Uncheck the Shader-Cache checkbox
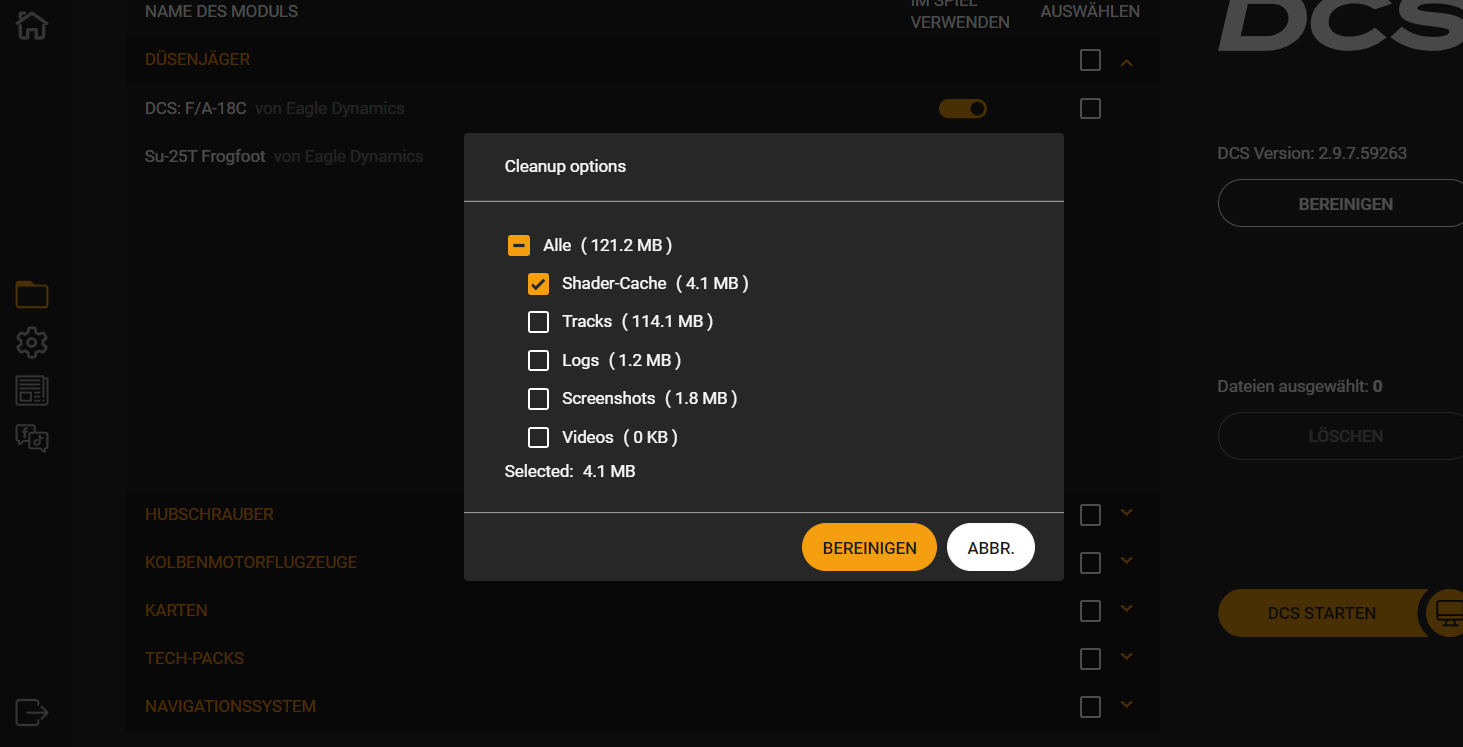 pyautogui.click(x=538, y=284)
